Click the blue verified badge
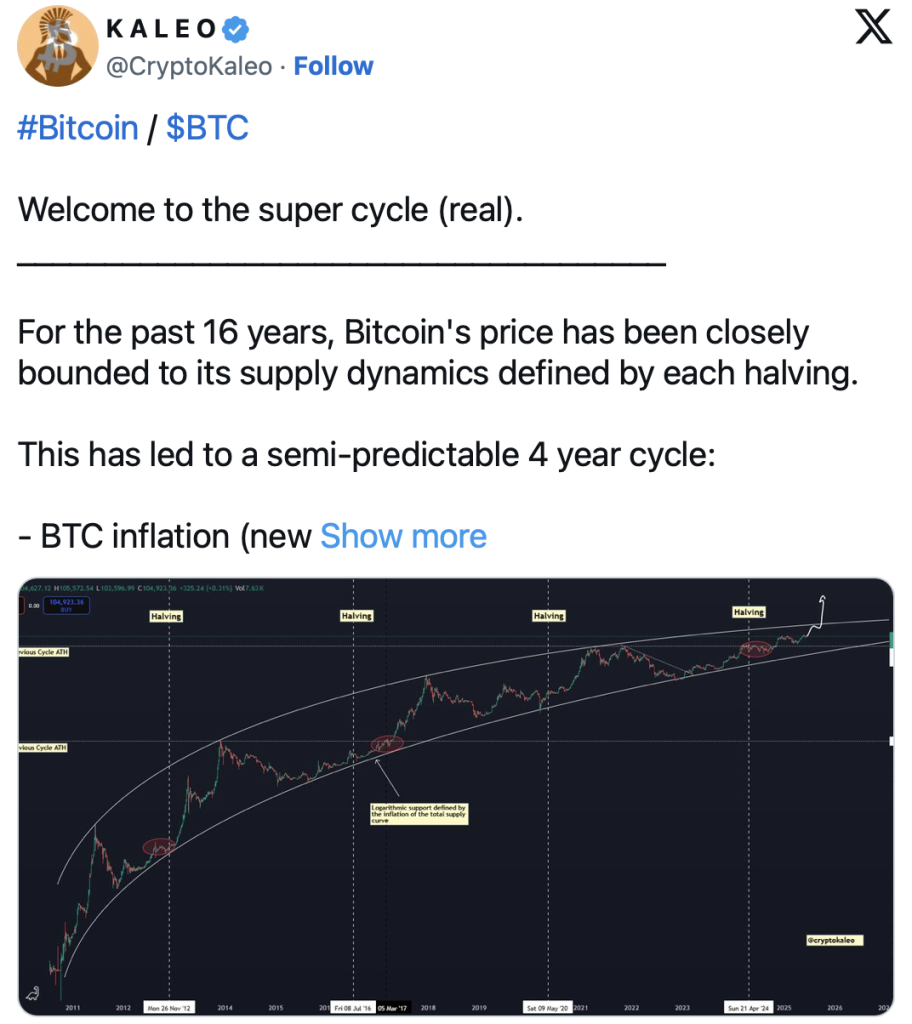The image size is (912, 1024). click(235, 29)
